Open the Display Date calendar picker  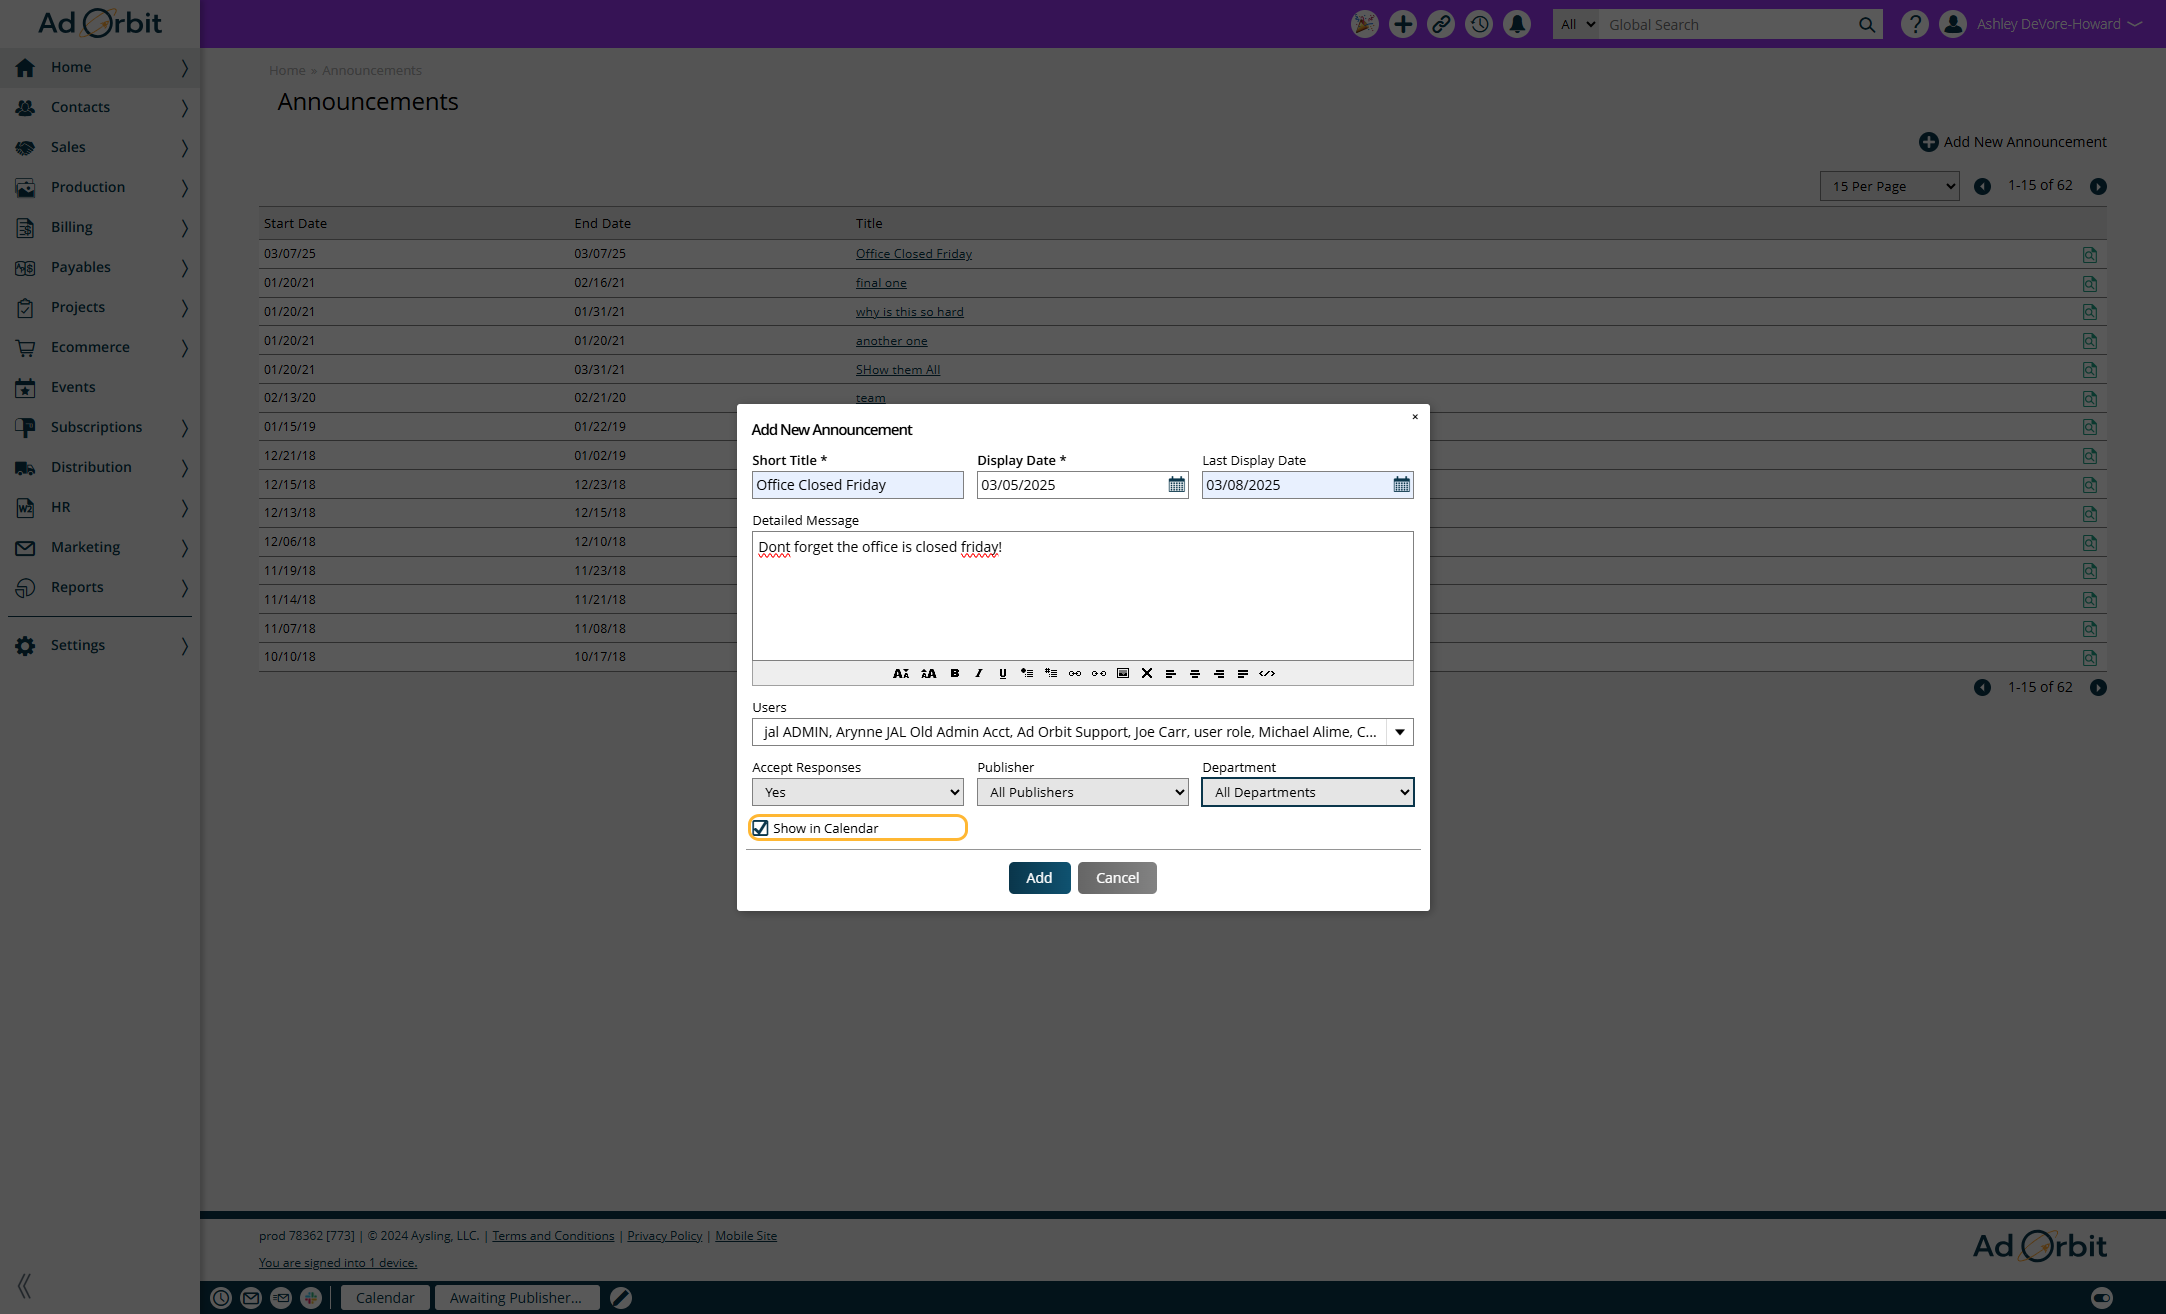1176,485
